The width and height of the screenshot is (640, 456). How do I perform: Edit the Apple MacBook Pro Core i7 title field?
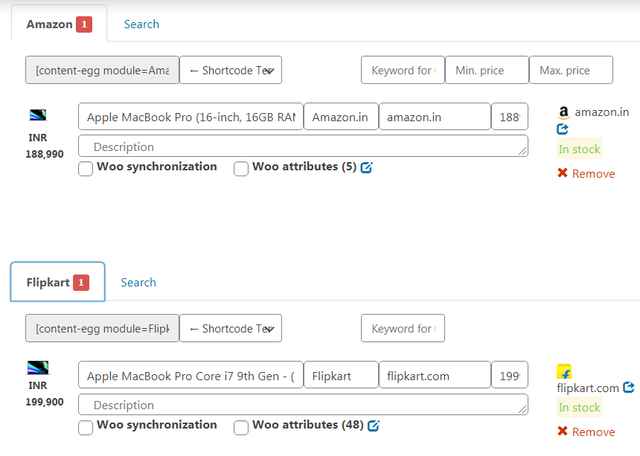(191, 375)
